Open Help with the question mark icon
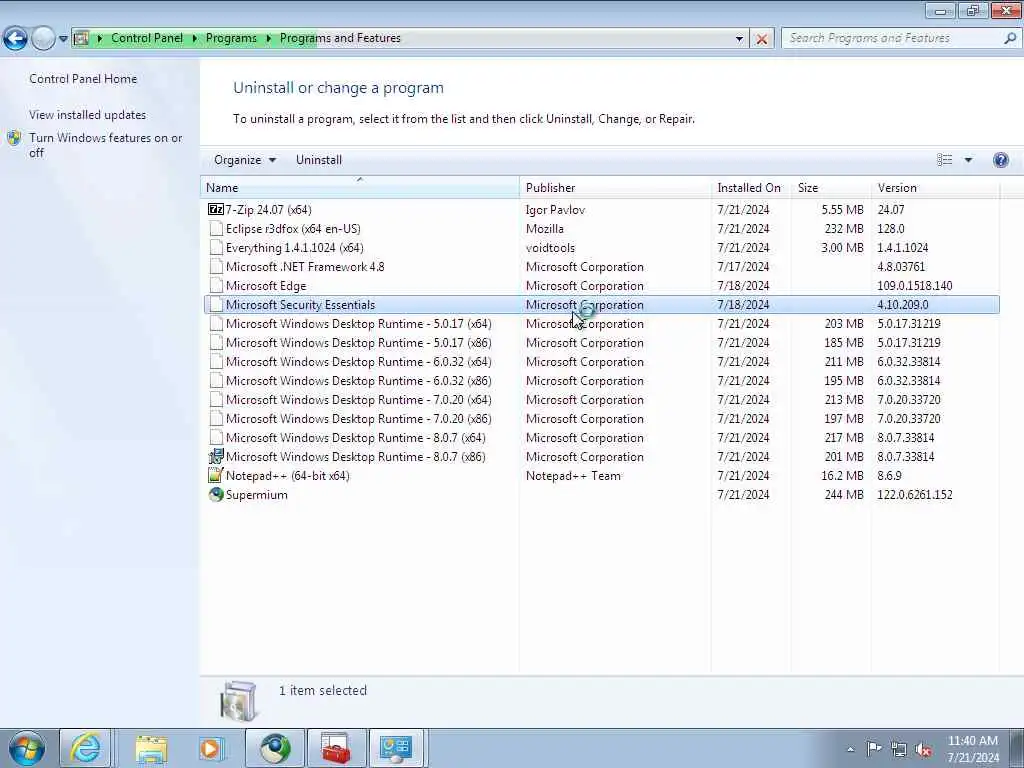The image size is (1024, 768). (x=1000, y=160)
